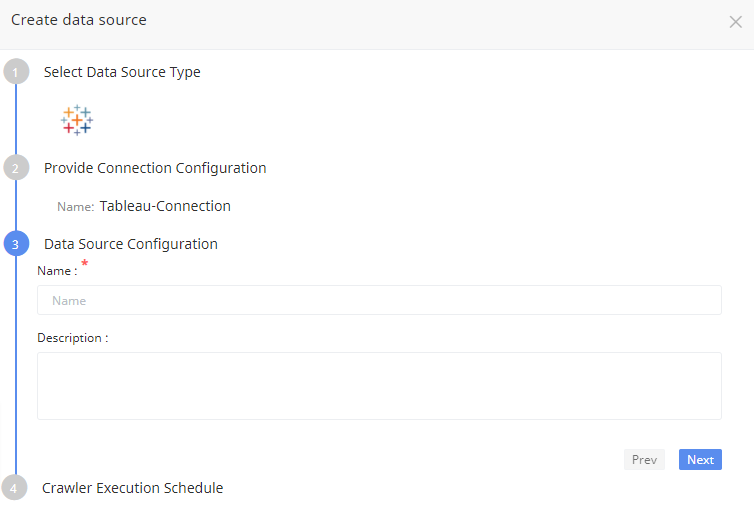Close the Create data source dialog
Image resolution: width=754 pixels, height=510 pixels.
(x=735, y=22)
